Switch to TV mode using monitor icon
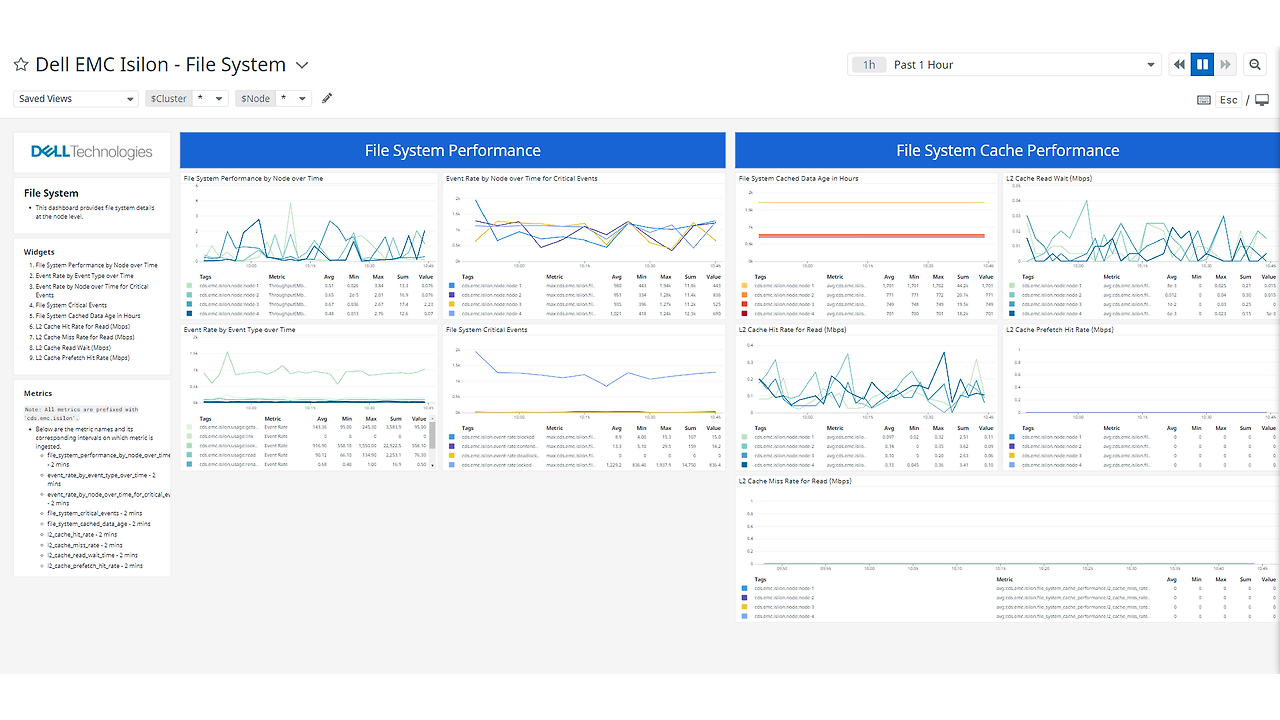Image resolution: width=1280 pixels, height=720 pixels. tap(1262, 100)
